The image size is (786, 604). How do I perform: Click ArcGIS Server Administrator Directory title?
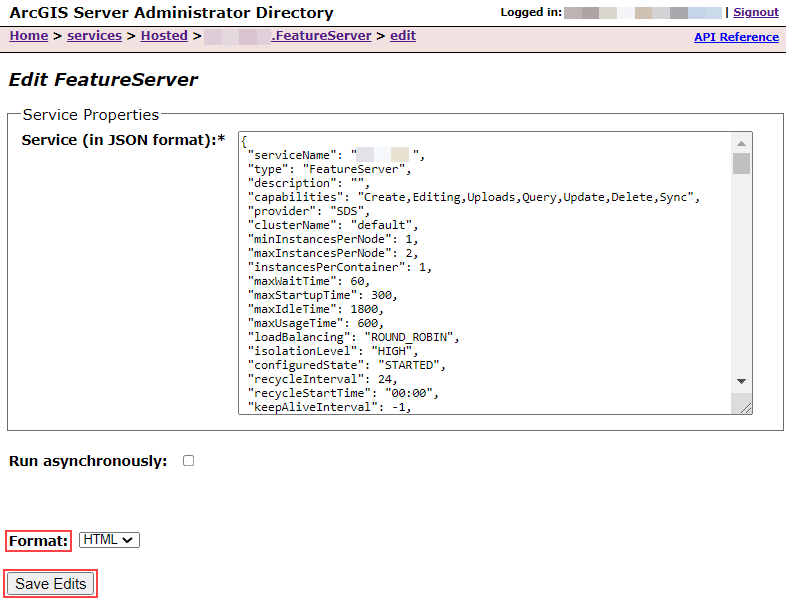171,13
